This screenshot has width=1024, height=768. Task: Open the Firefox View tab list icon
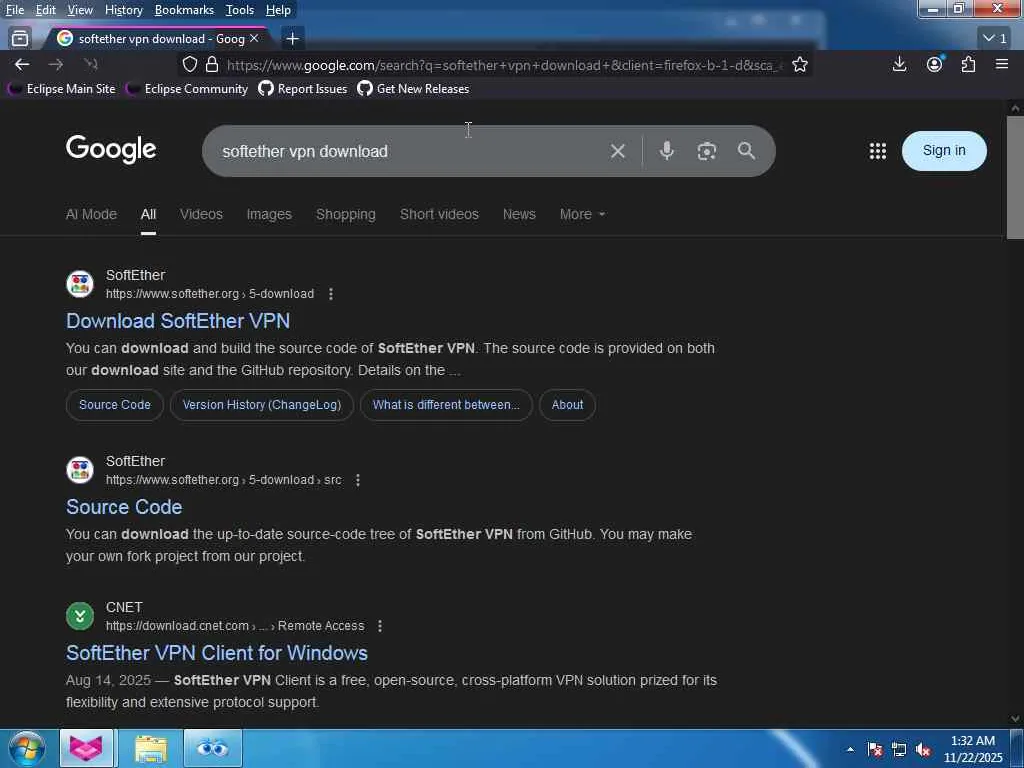(20, 39)
